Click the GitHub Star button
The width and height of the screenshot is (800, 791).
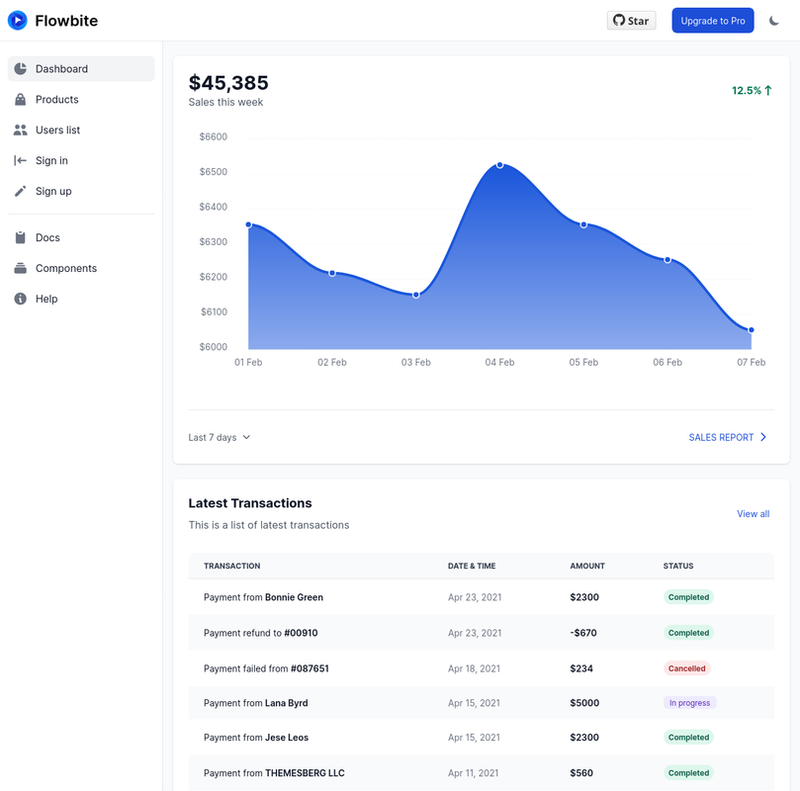tap(631, 20)
